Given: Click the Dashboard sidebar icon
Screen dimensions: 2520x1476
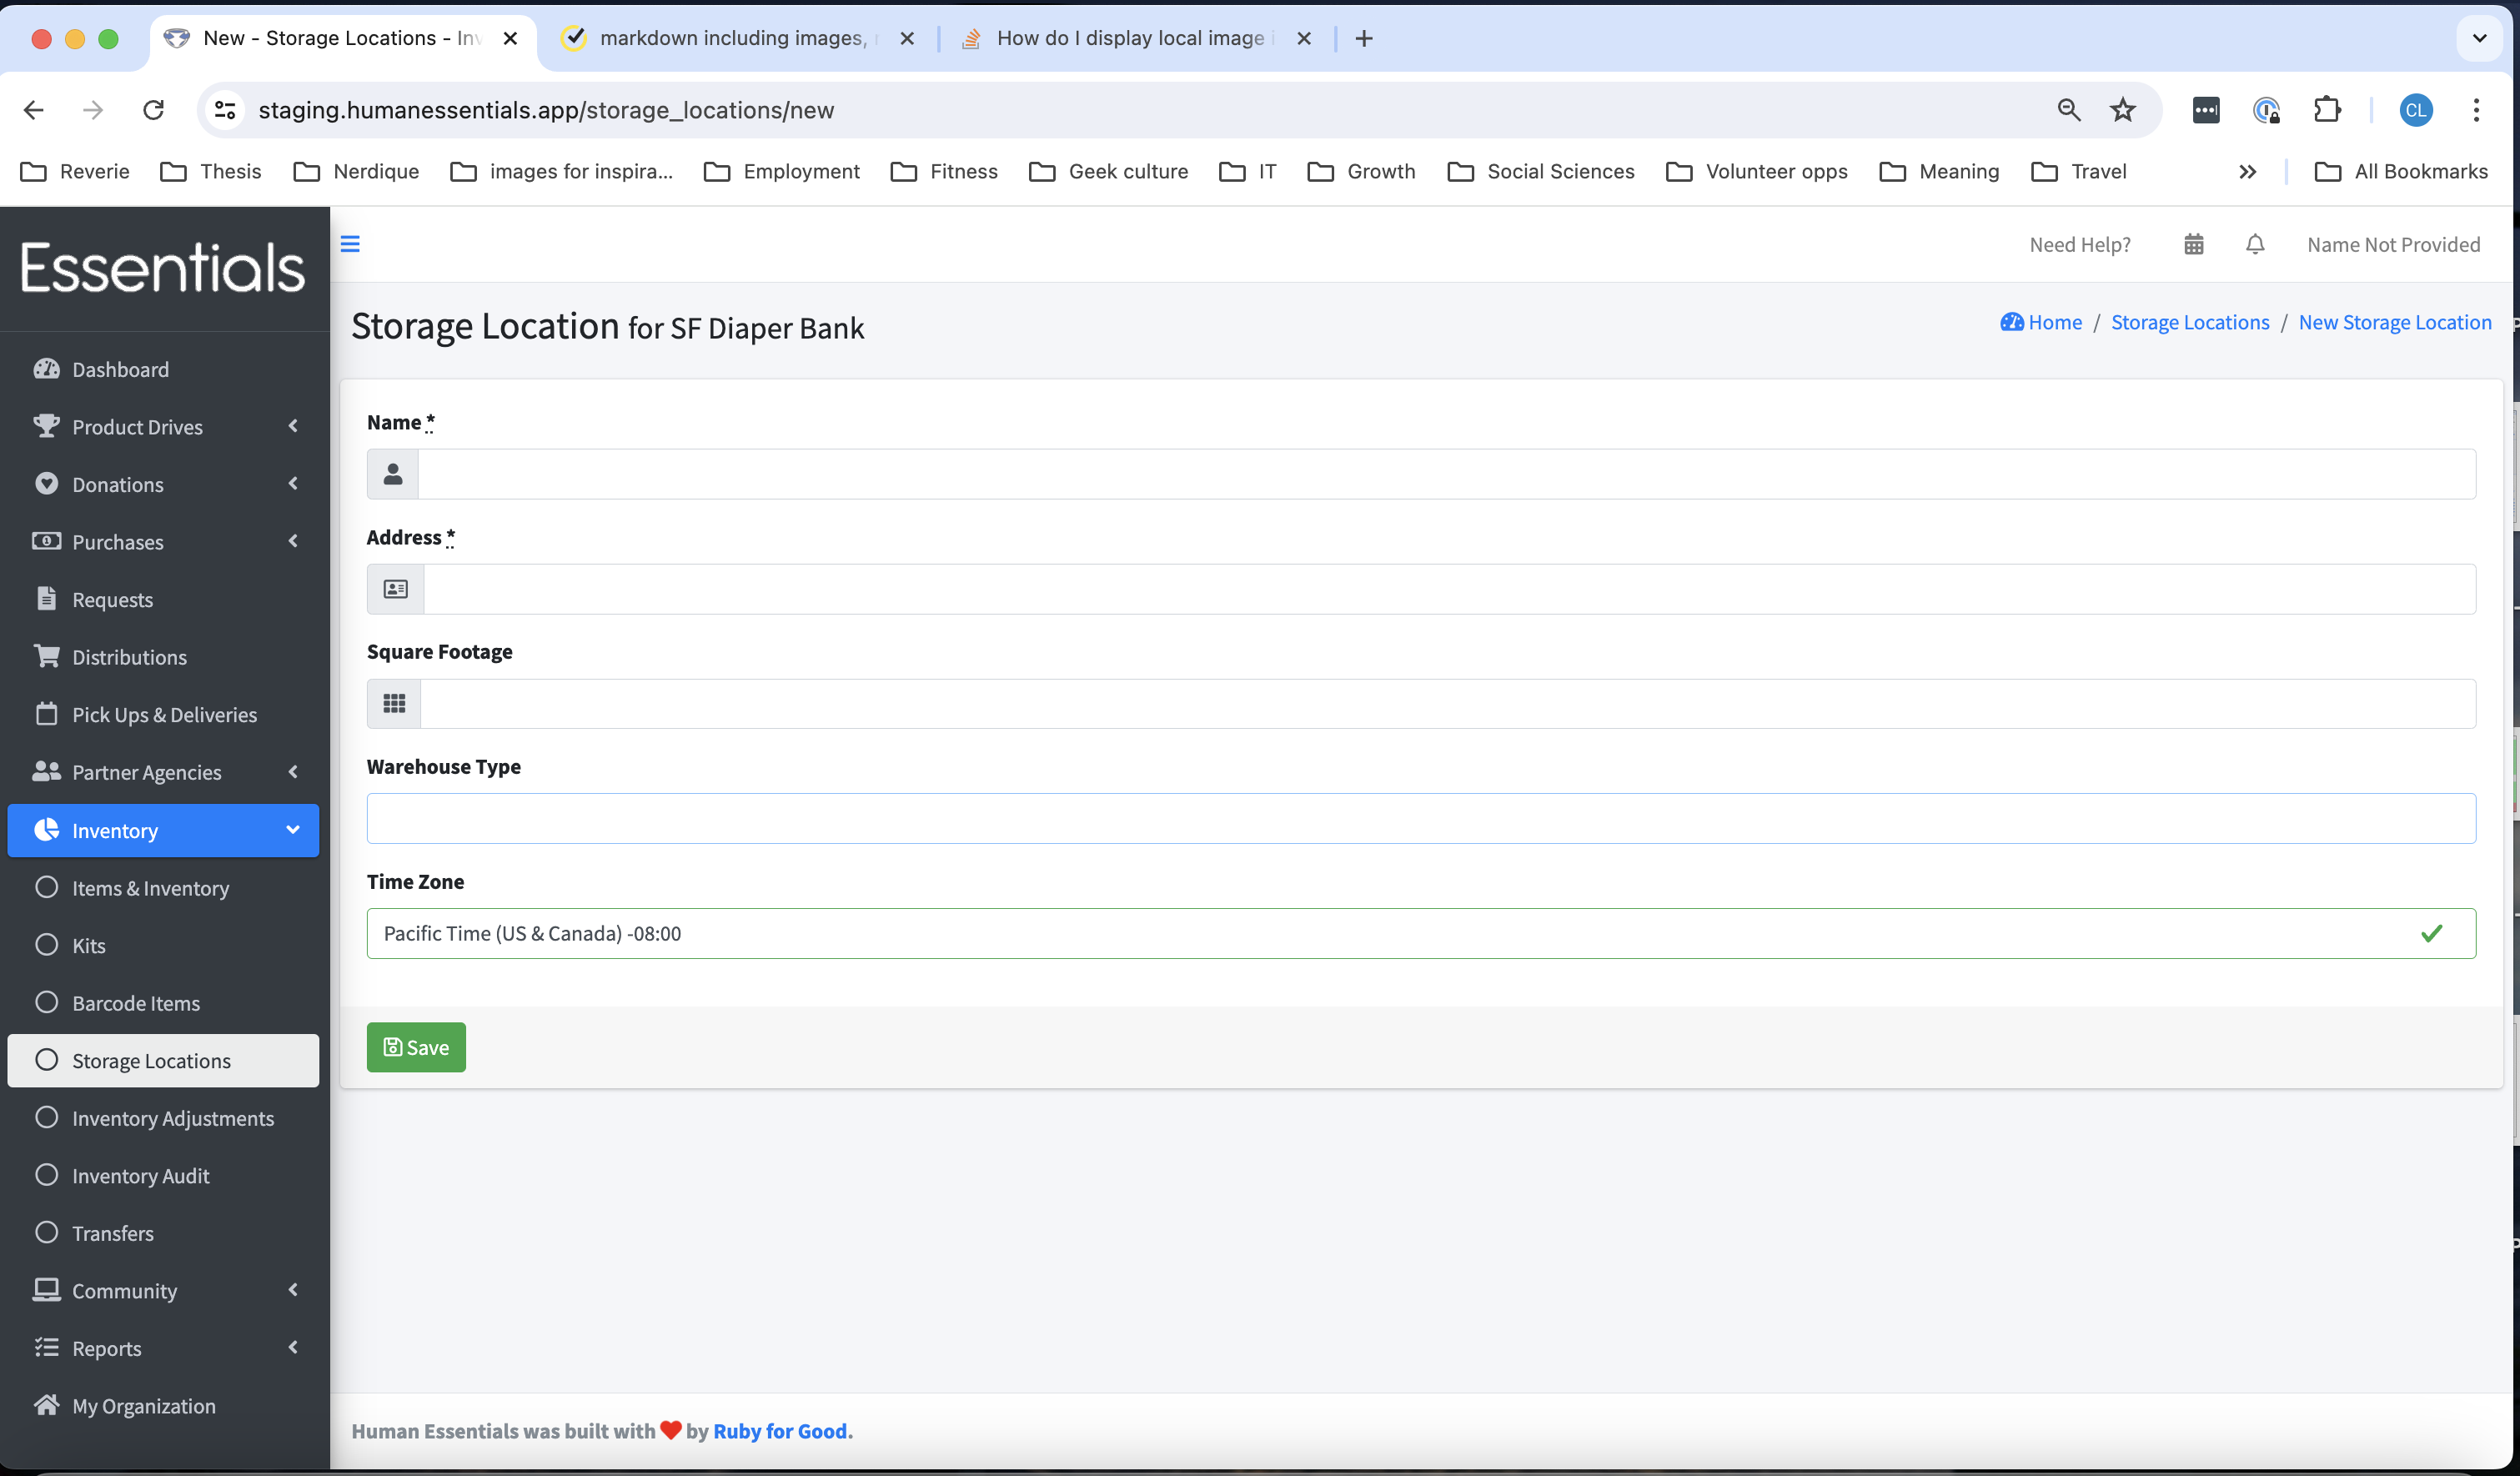Looking at the screenshot, I should pos(48,369).
